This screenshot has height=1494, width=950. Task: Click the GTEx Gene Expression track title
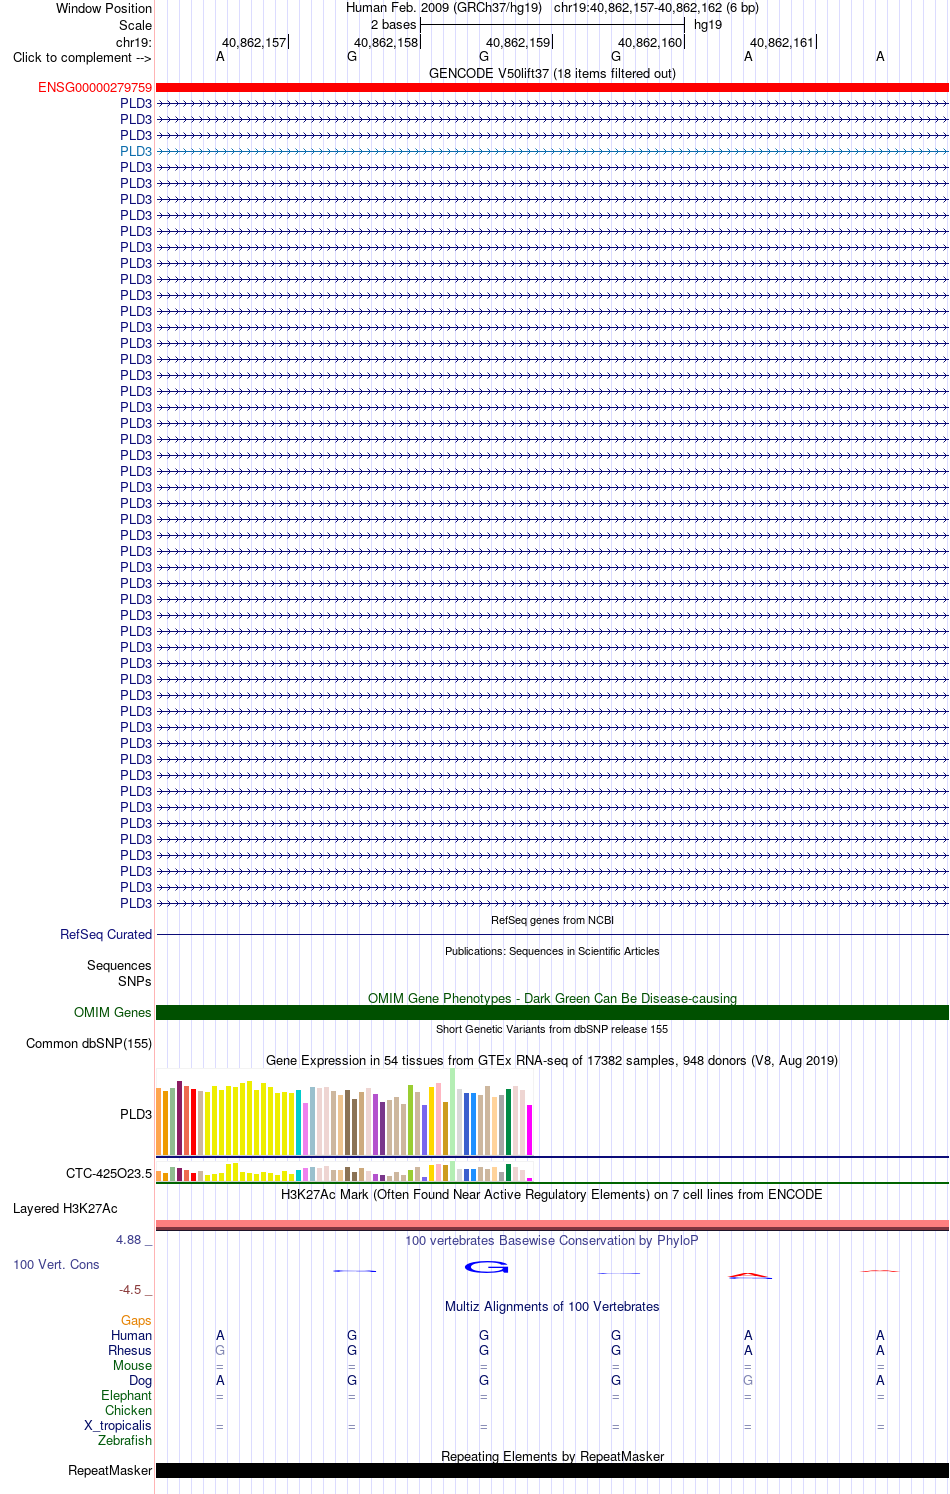coord(552,1061)
